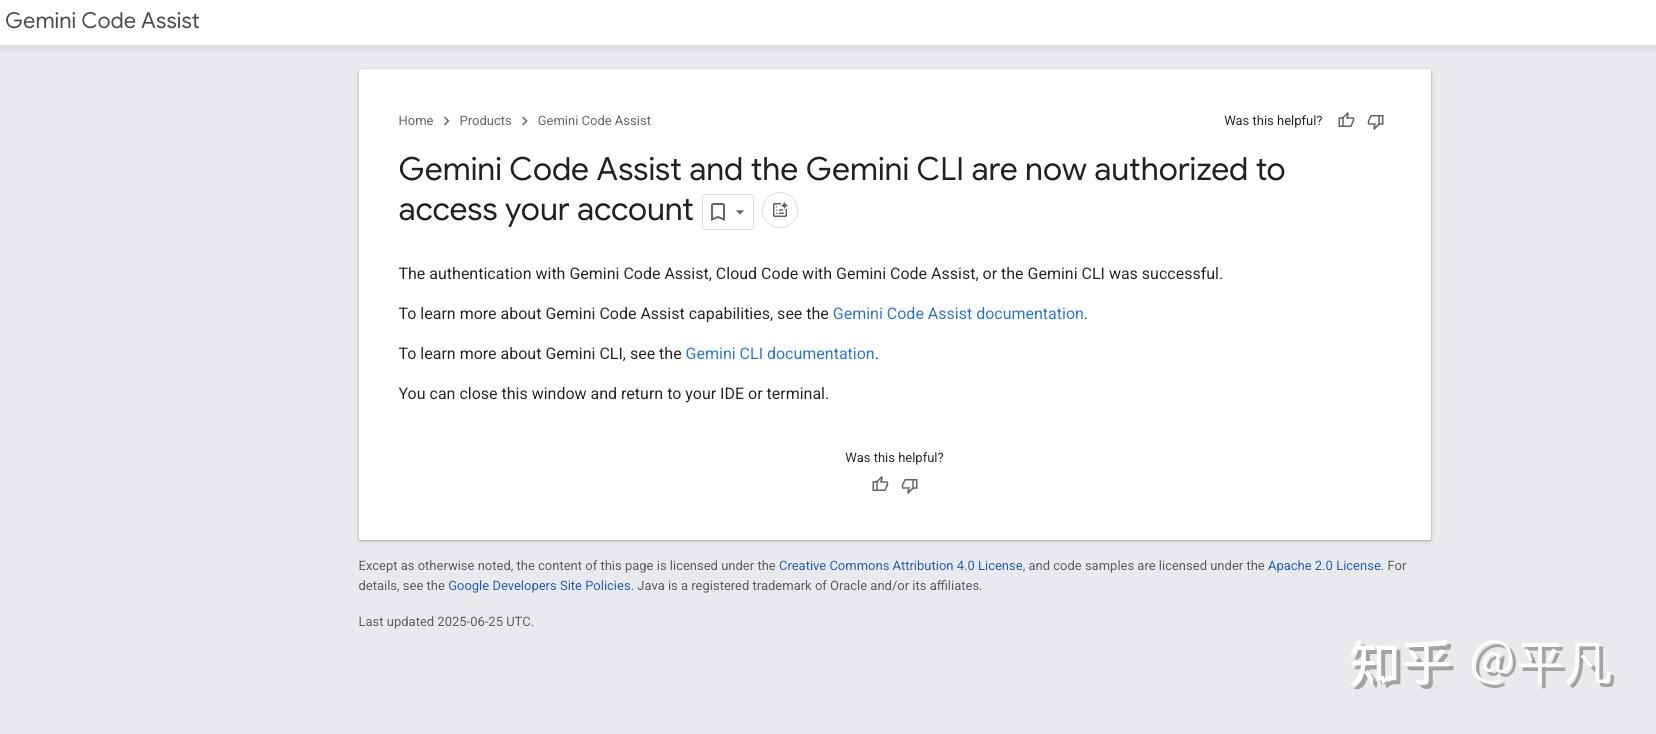The height and width of the screenshot is (734, 1656).
Task: Open the Gemini CLI documentation link
Action: click(780, 353)
